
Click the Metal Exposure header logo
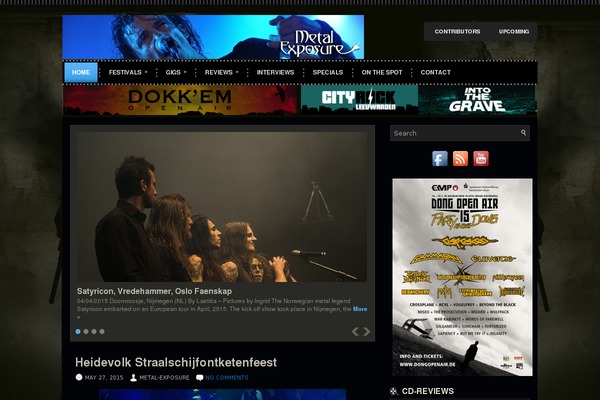(x=213, y=37)
